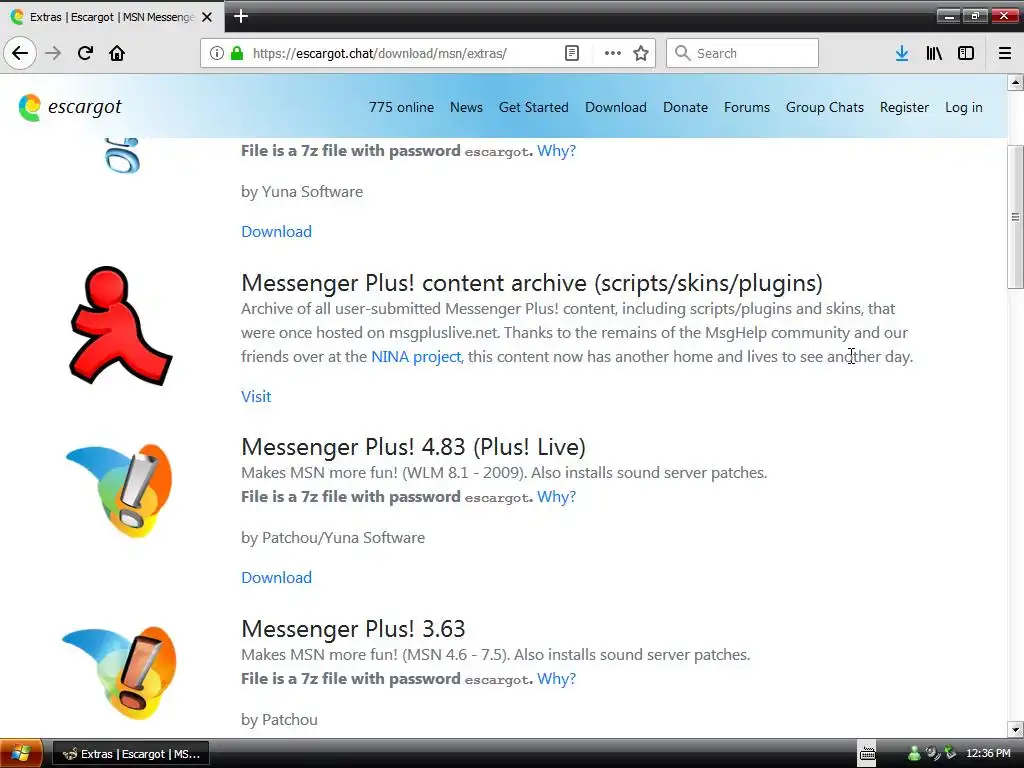Screen dimensions: 1024x768
Task: Click the Messenger Plus! 3.63 heading
Action: pos(353,630)
